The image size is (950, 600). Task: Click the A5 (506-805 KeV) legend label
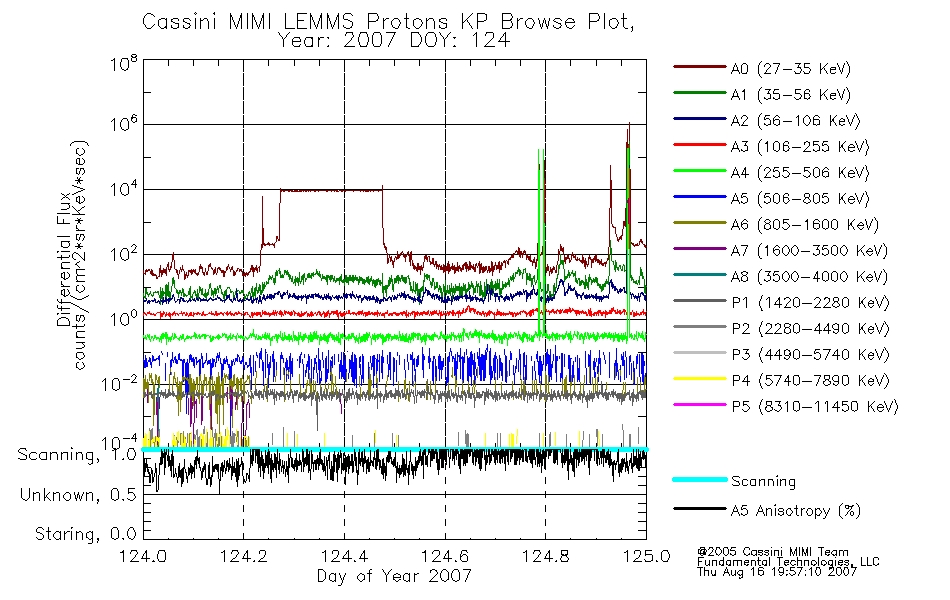coord(800,199)
